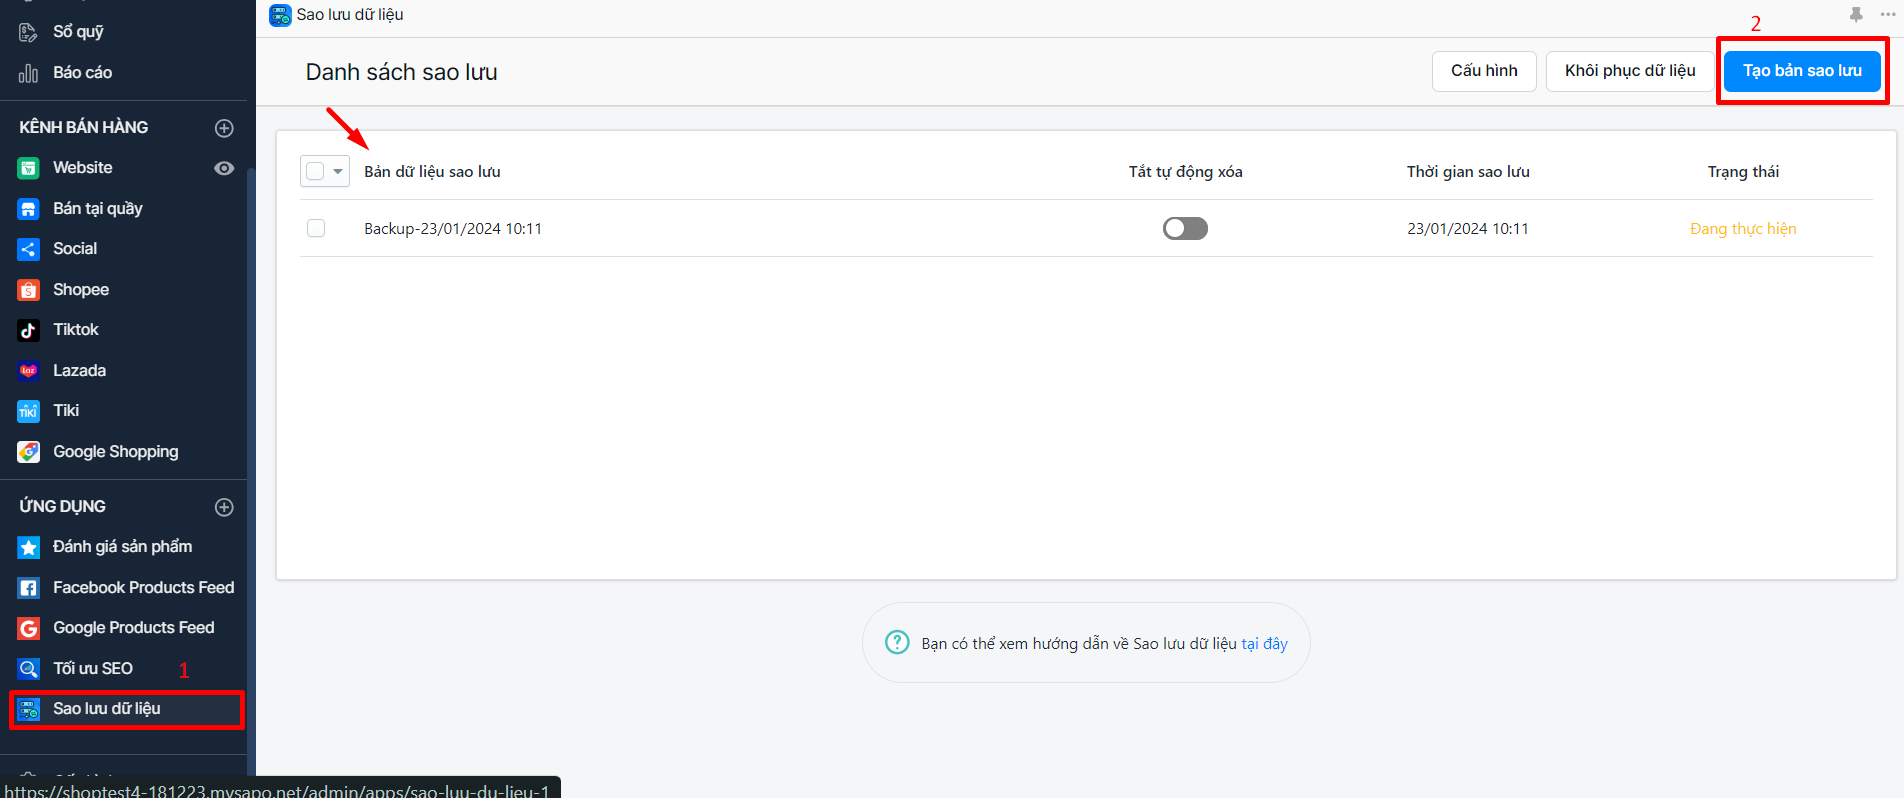Toggle Tắt tự động xóa switch
Viewport: 1904px width, 798px height.
coord(1185,228)
